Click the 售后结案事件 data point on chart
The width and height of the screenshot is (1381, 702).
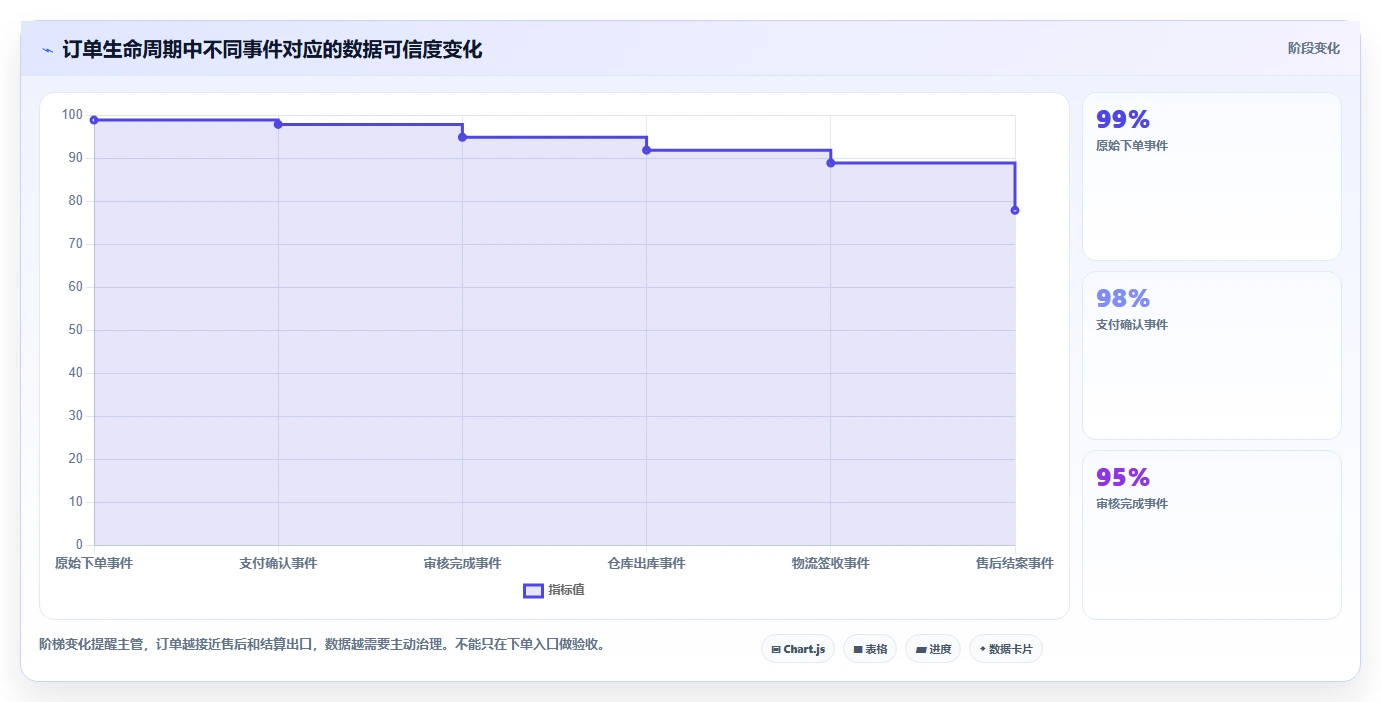click(x=1015, y=210)
